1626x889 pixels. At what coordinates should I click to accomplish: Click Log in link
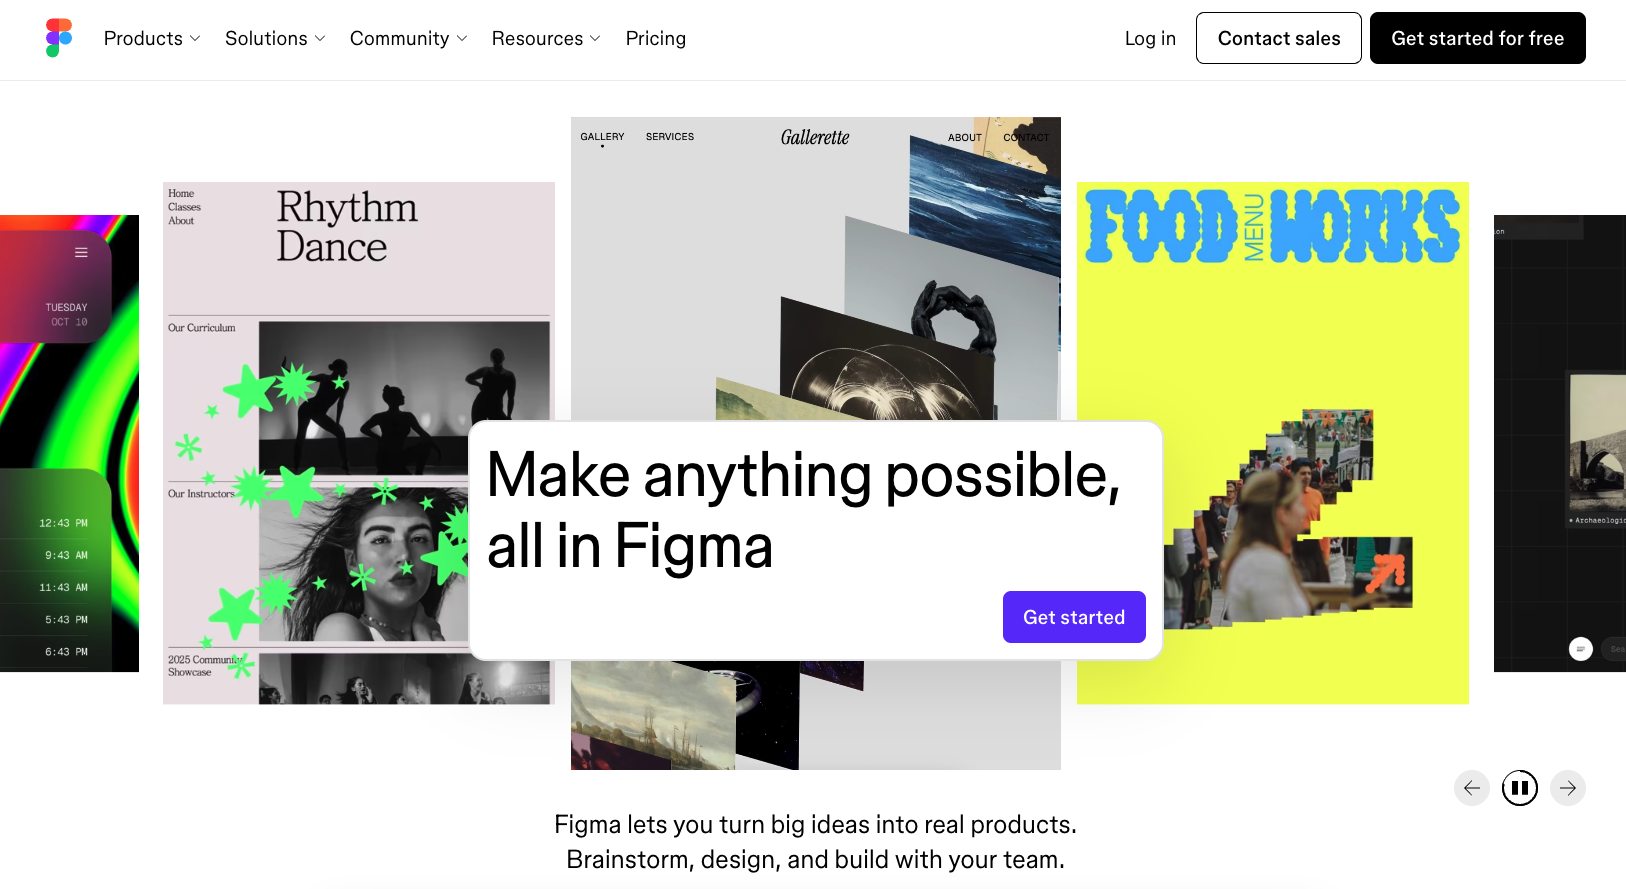tap(1150, 38)
